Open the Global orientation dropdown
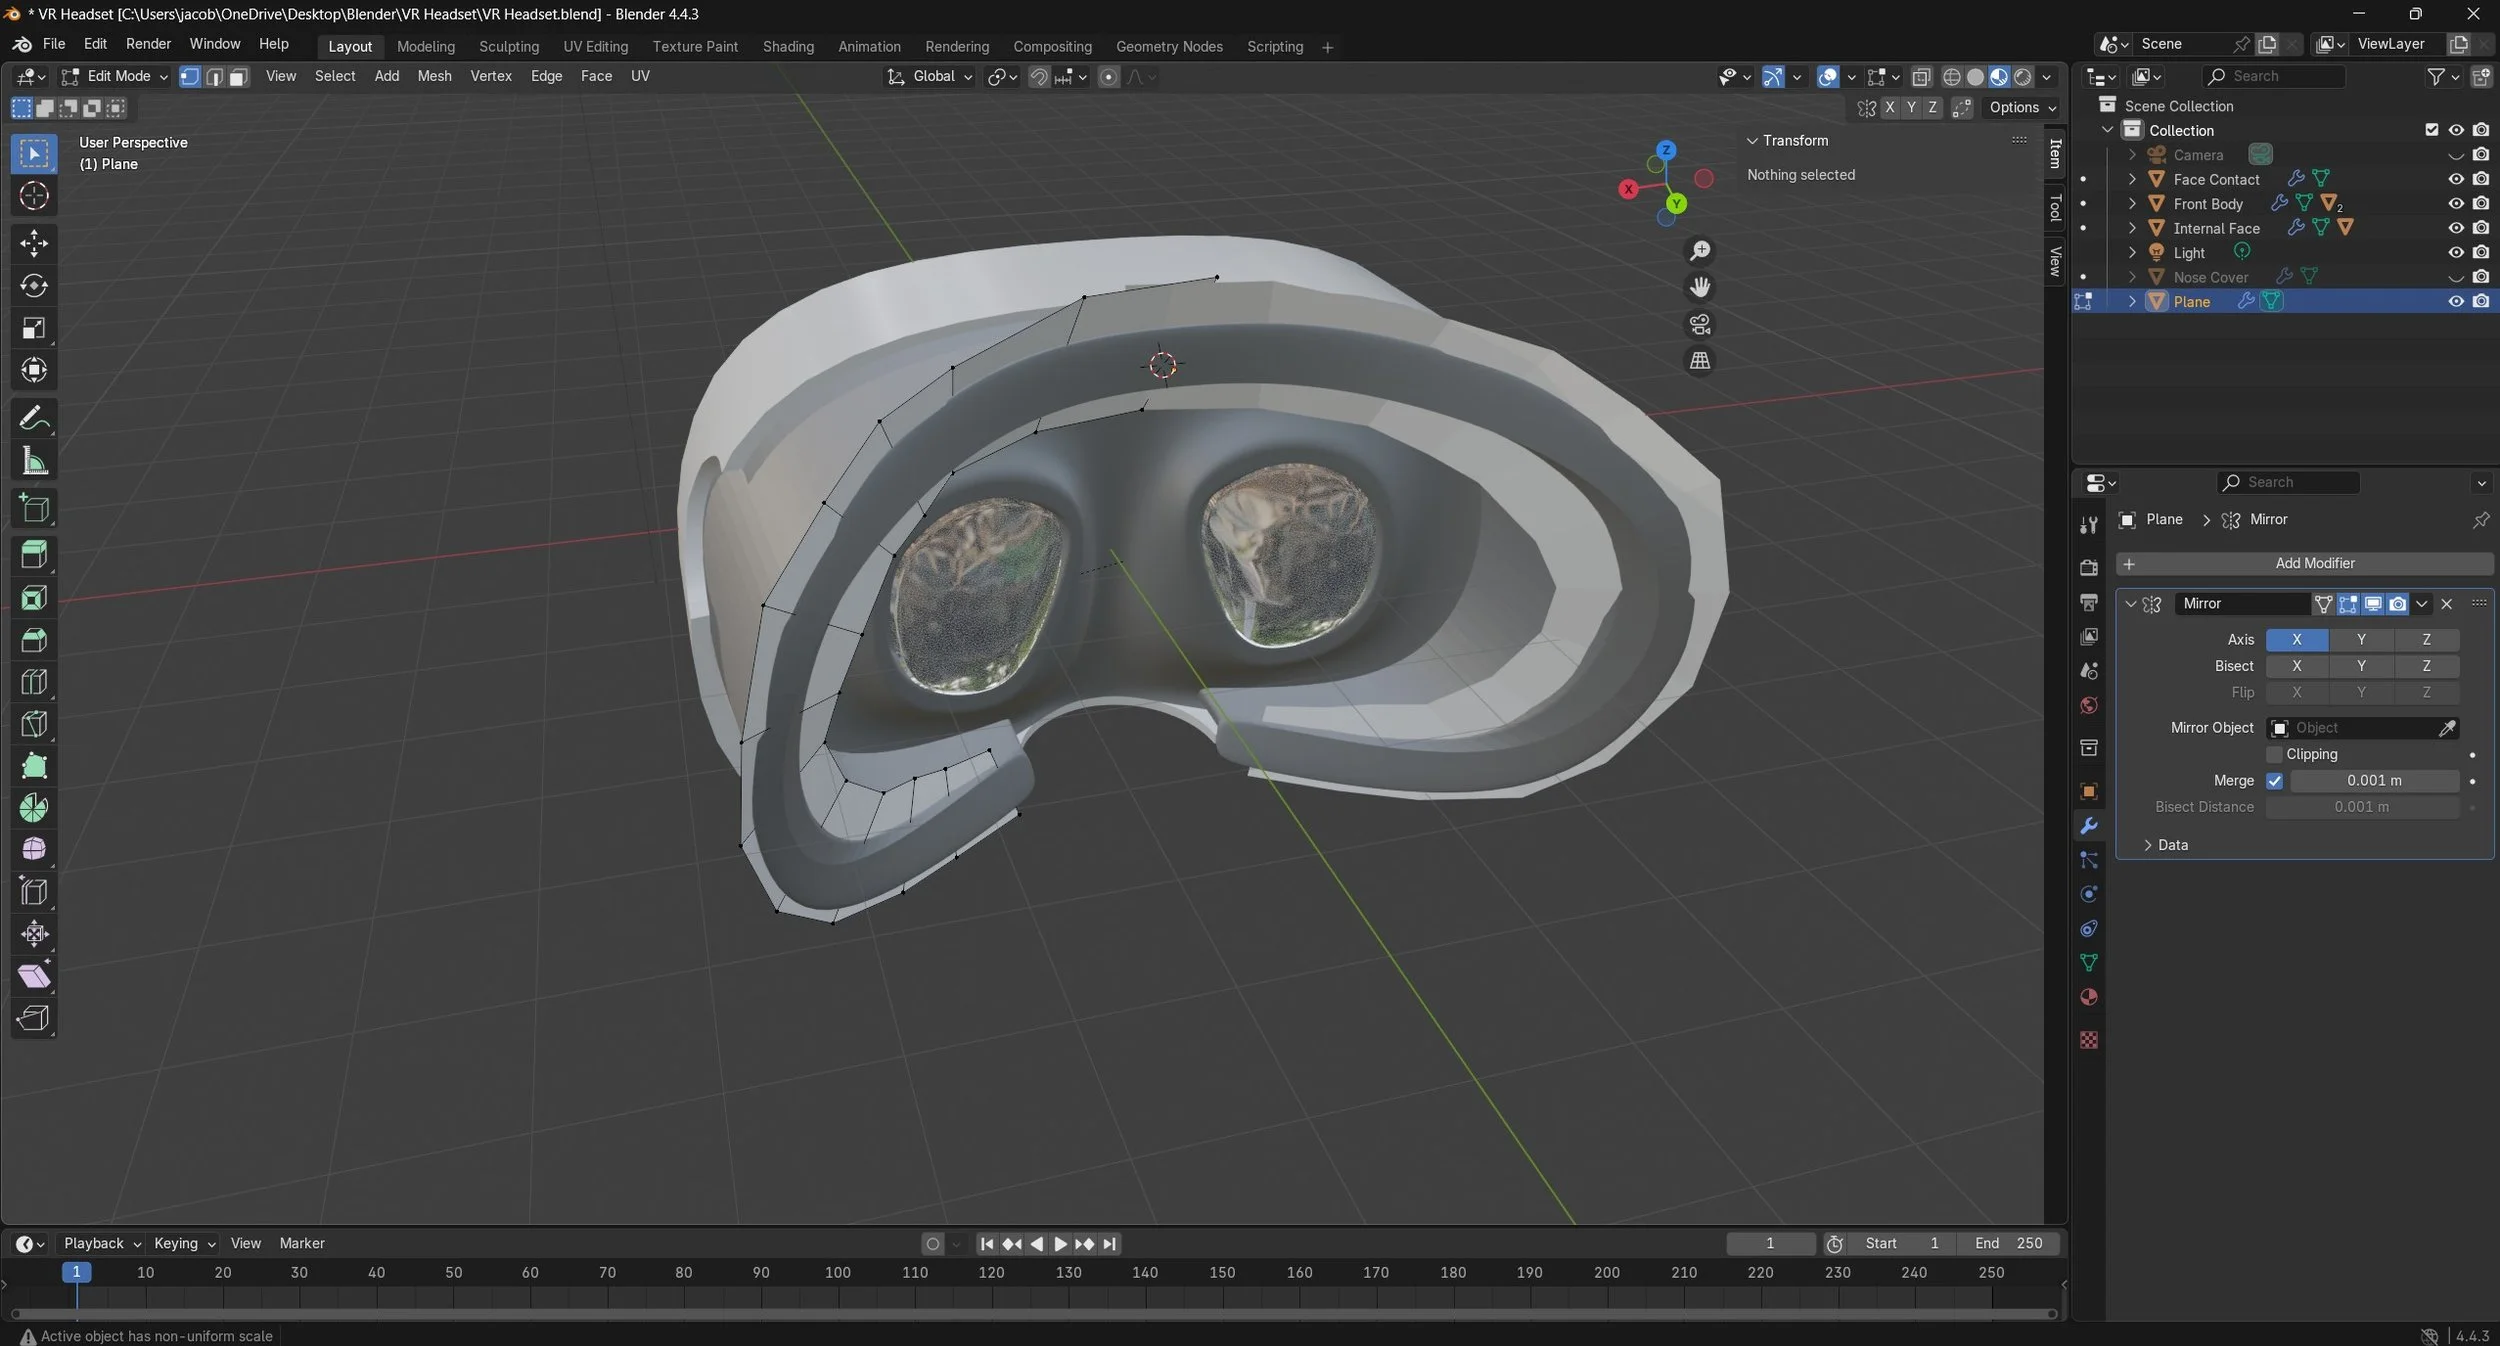This screenshot has height=1346, width=2500. 931,77
